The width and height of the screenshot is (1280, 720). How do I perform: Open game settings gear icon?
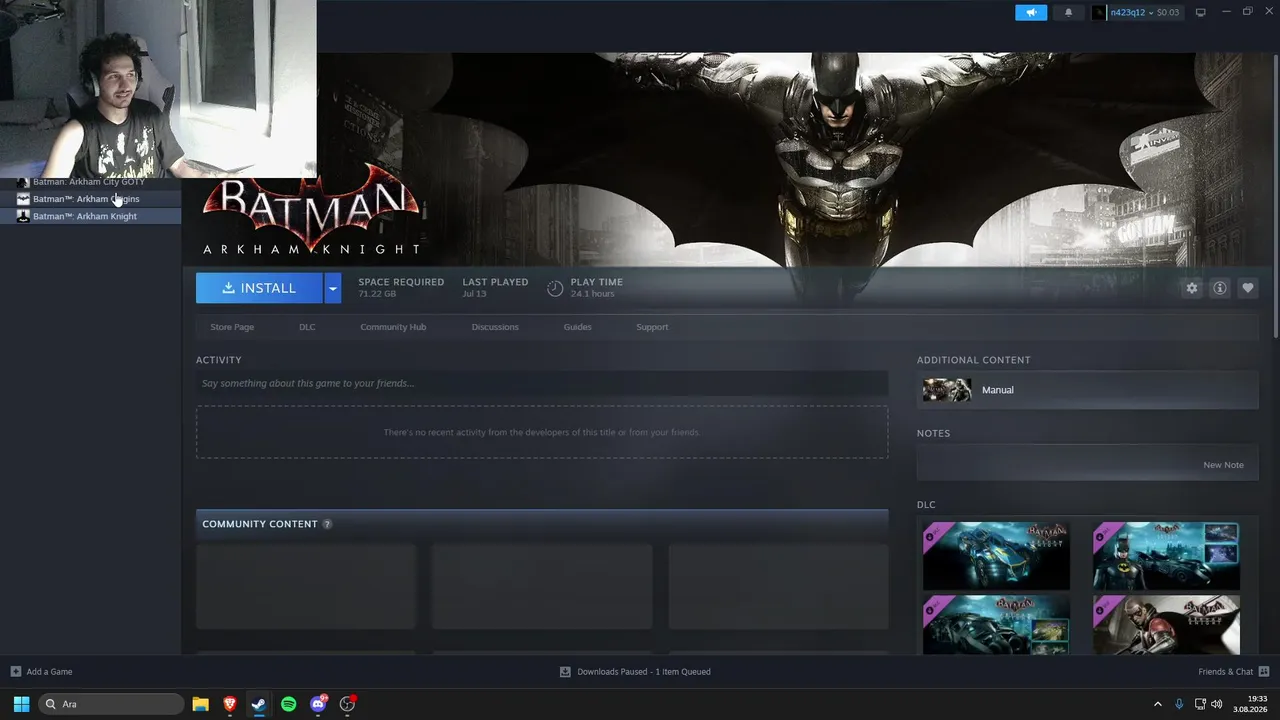[1192, 288]
